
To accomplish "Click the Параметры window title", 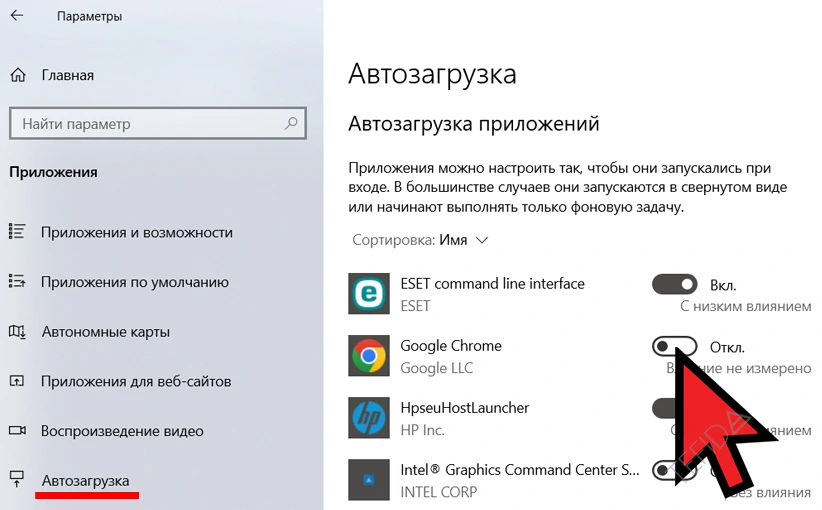I will pos(90,16).
